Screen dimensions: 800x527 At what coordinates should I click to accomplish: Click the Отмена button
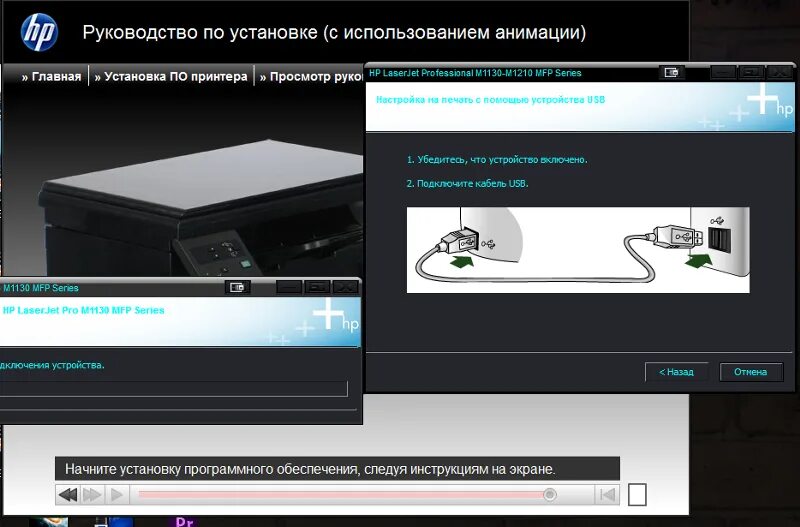coord(751,372)
